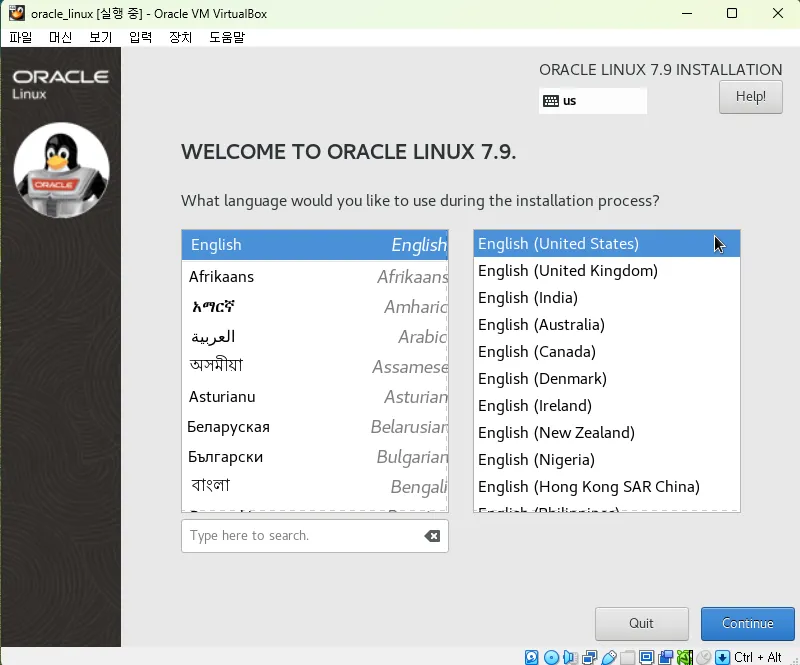Screen dimensions: 800x665
Task: Focus the language search field
Action: pos(314,536)
